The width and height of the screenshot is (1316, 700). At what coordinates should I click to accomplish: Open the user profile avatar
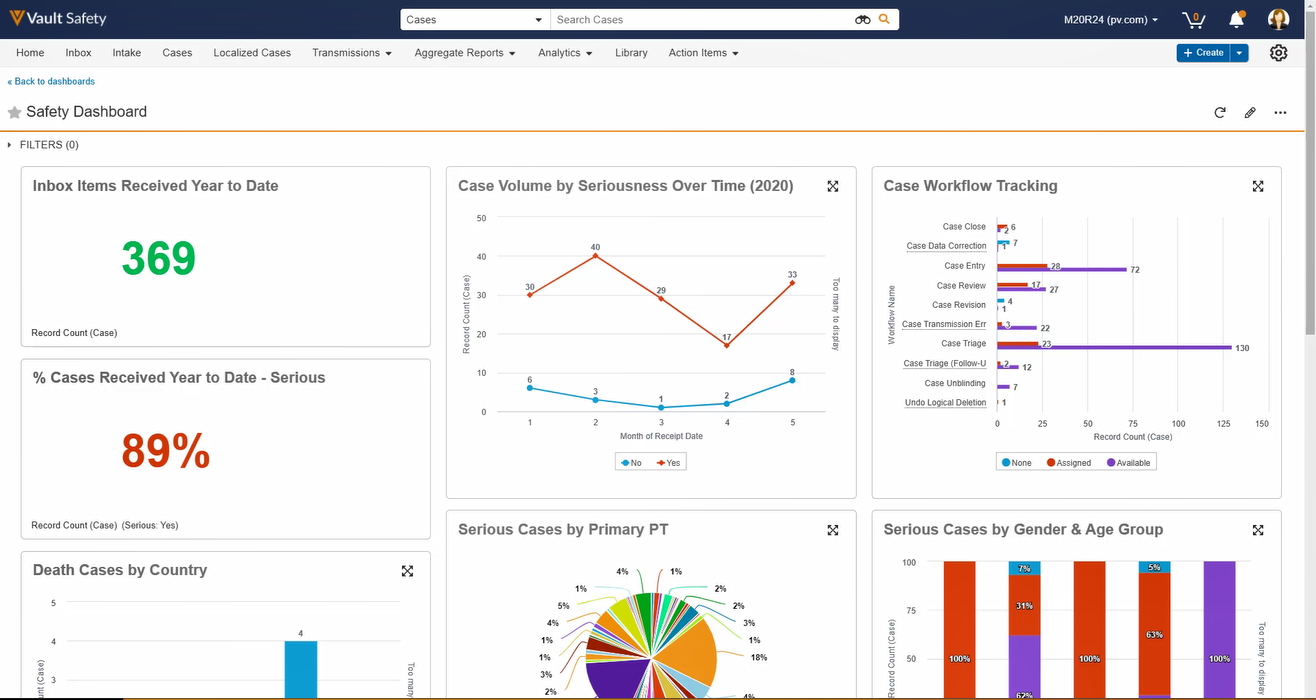coord(1278,20)
